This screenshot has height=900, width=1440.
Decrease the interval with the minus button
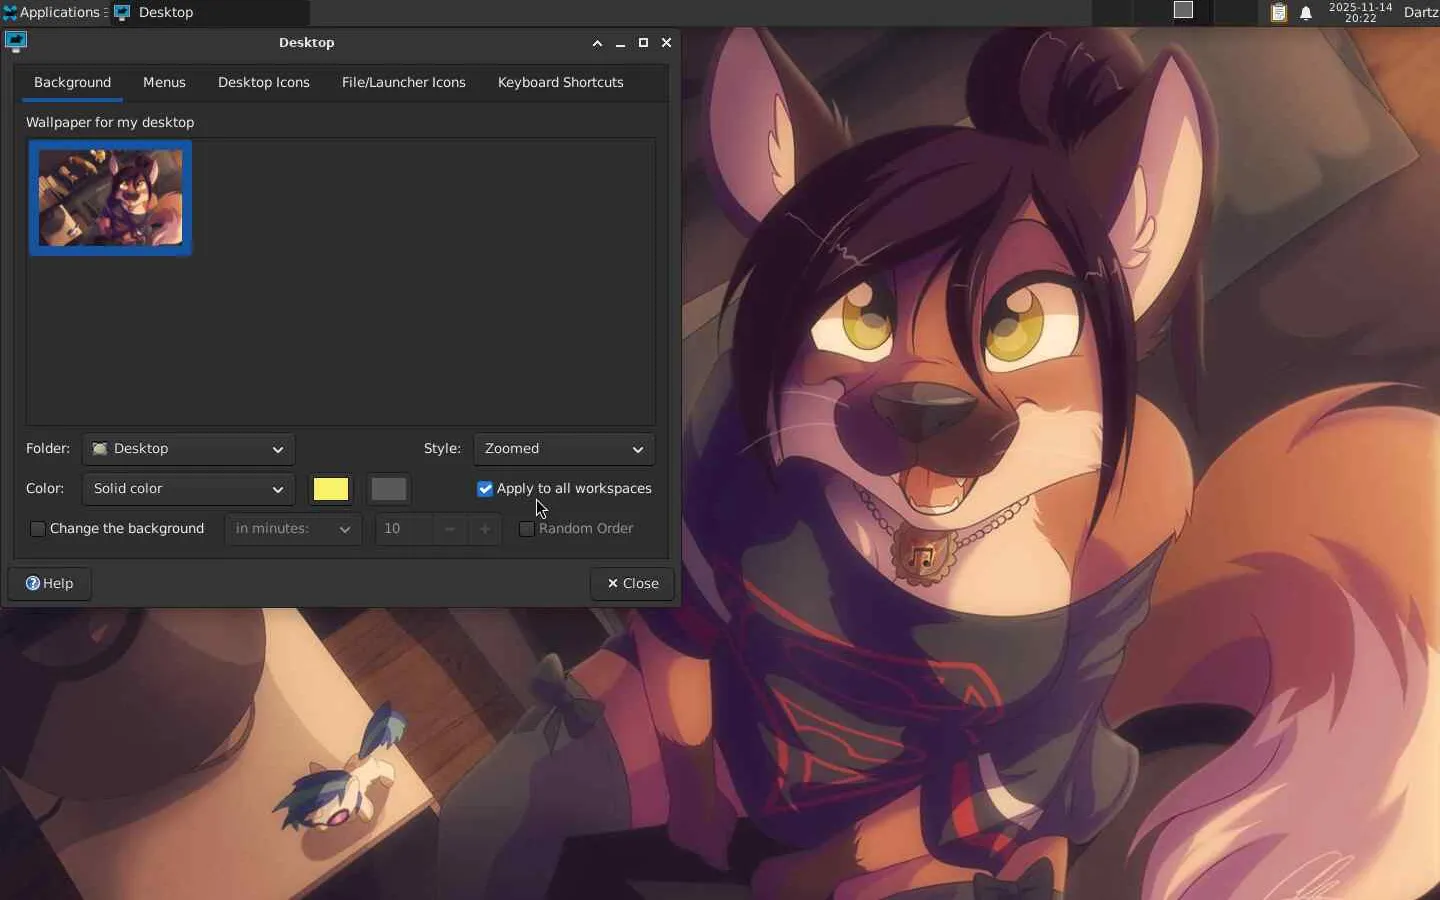(450, 529)
